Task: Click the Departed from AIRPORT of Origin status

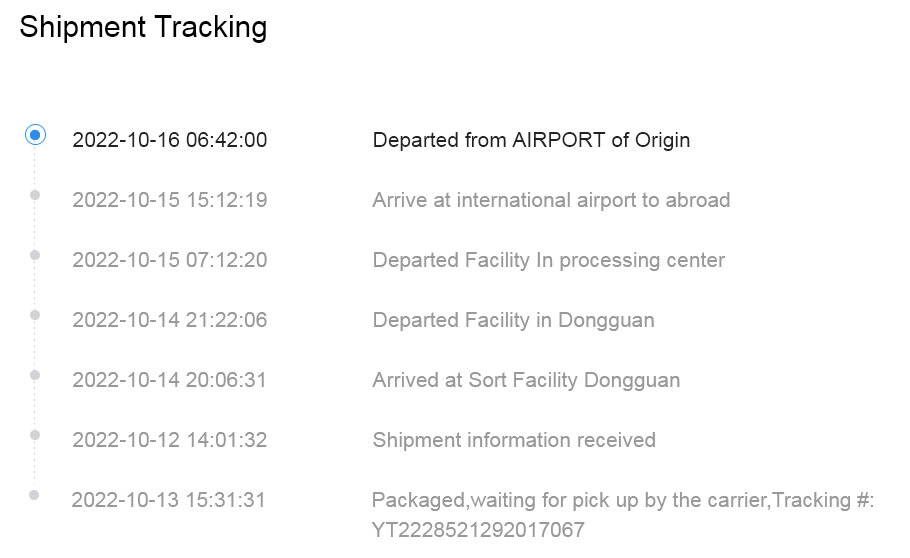Action: [531, 141]
